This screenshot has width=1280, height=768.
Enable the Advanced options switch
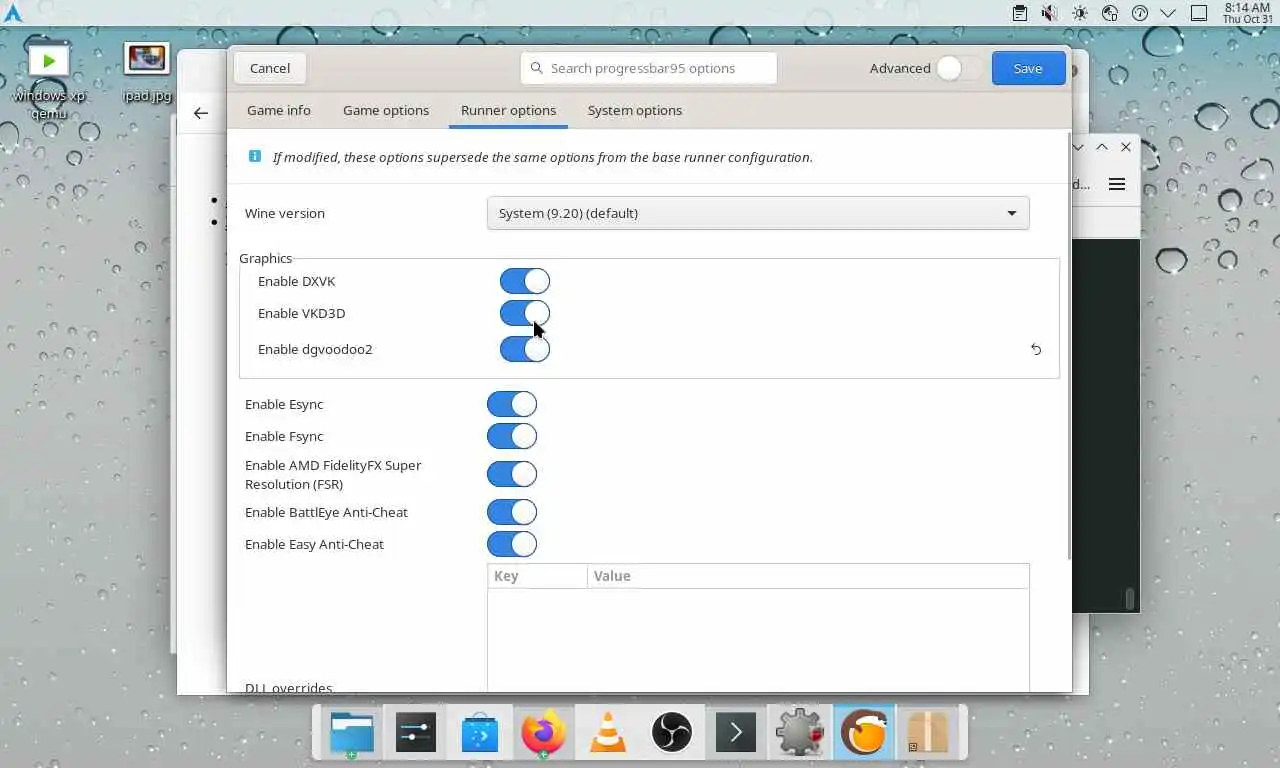click(x=960, y=68)
